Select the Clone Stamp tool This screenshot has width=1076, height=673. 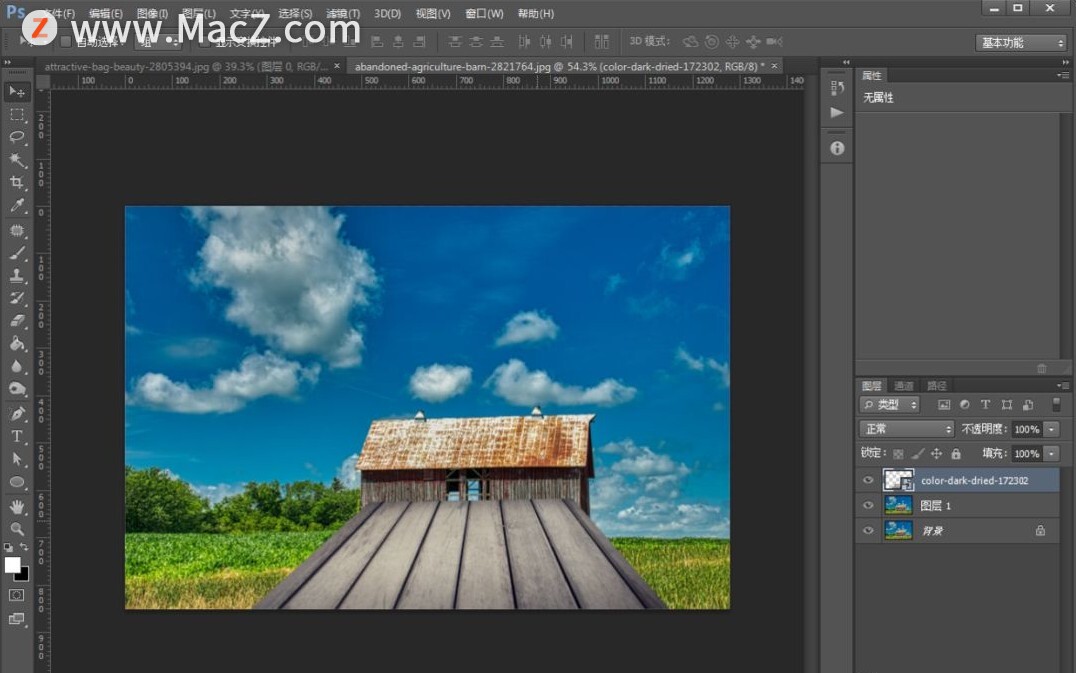pos(17,276)
